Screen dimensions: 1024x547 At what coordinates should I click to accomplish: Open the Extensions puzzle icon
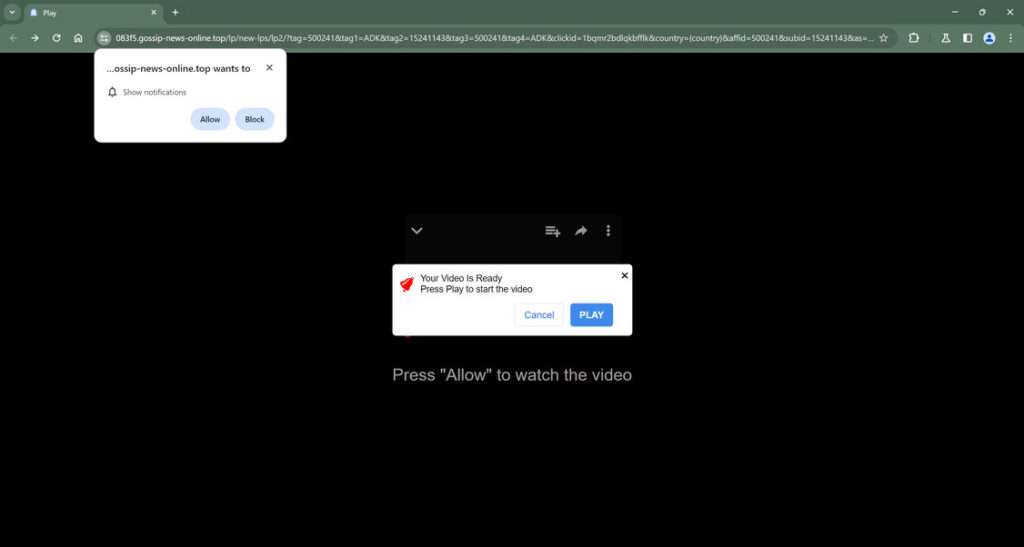tap(914, 38)
